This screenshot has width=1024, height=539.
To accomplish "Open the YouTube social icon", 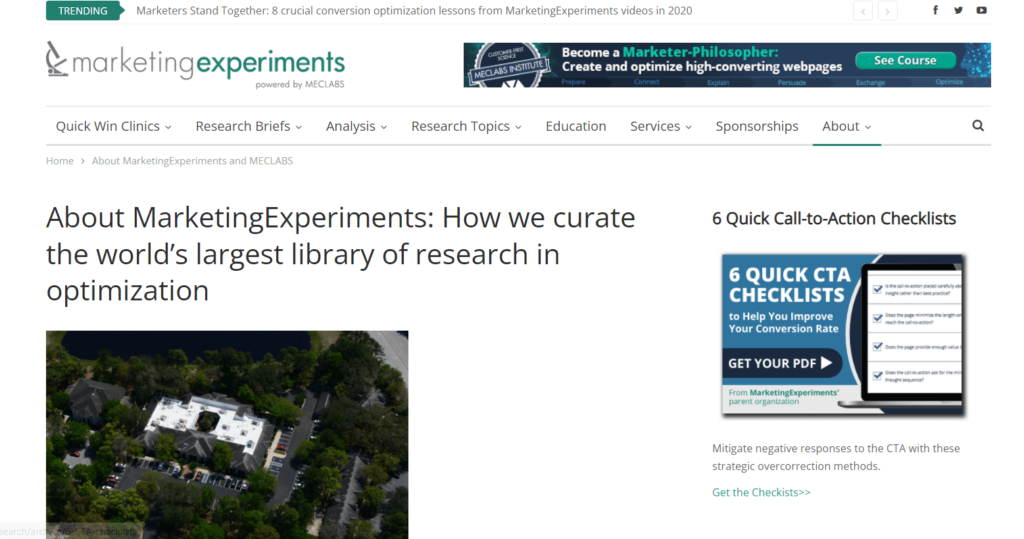I will tap(982, 10).
